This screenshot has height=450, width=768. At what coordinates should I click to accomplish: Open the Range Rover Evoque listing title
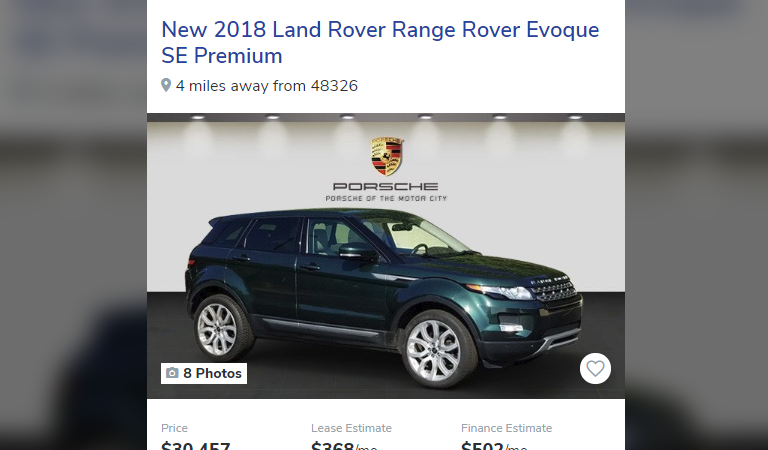[x=380, y=43]
